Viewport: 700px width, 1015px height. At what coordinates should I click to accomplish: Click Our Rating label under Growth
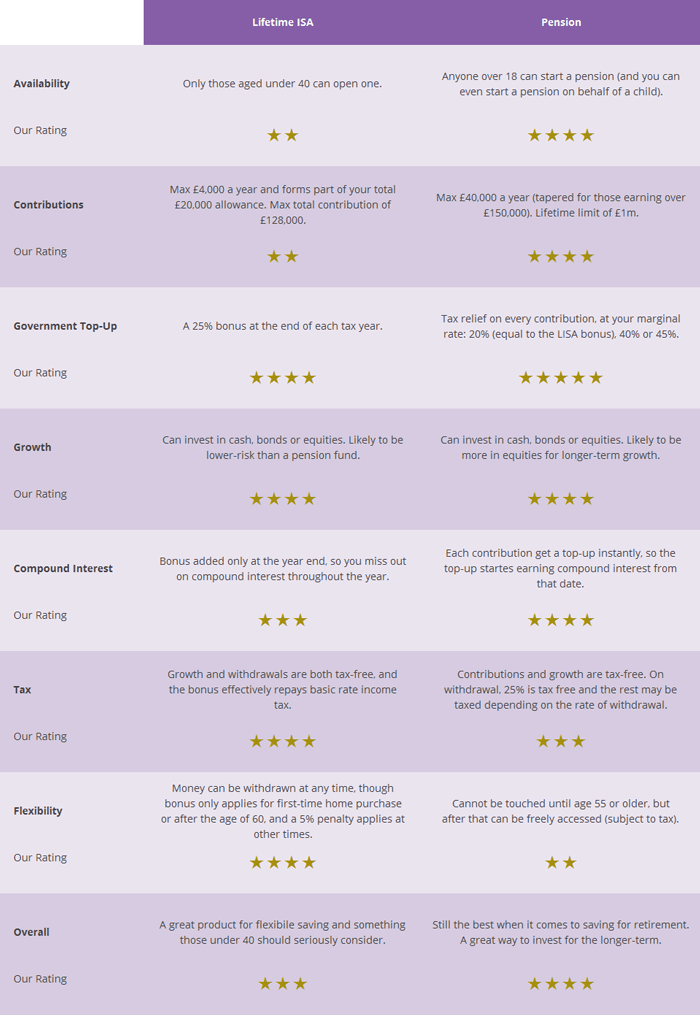pyautogui.click(x=40, y=494)
